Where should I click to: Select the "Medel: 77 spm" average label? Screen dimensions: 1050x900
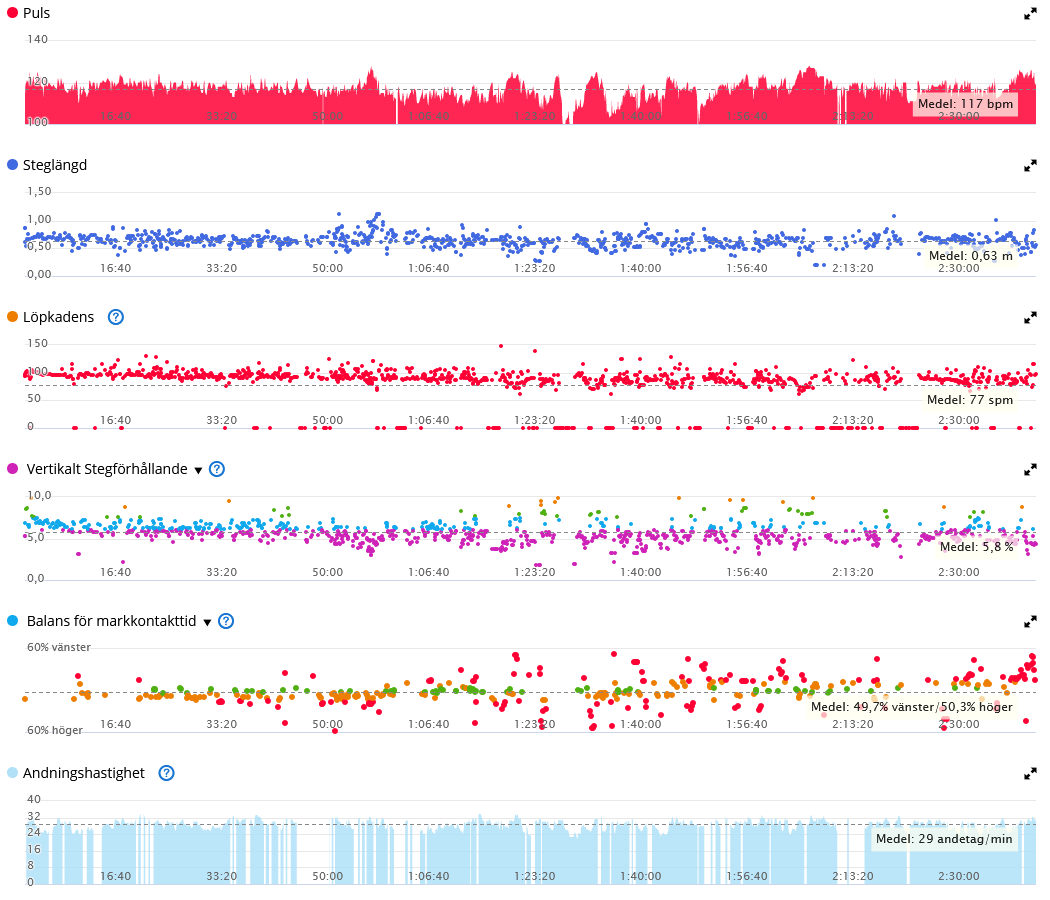point(970,400)
